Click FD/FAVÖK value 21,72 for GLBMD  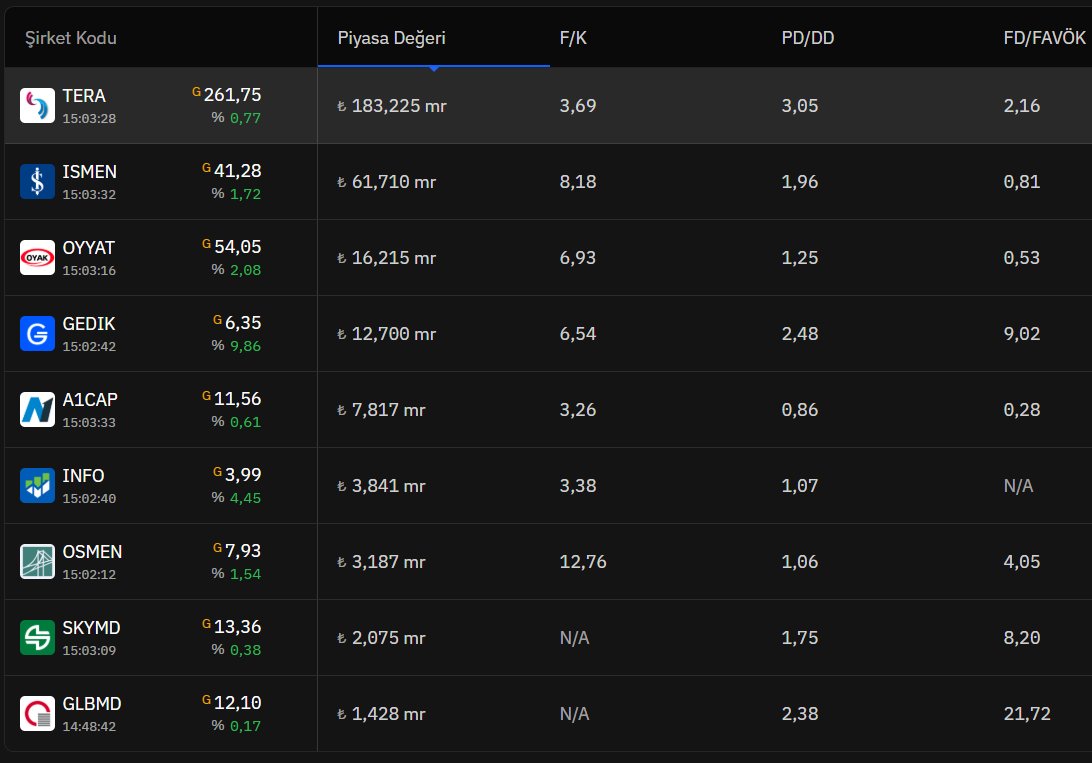(x=1027, y=714)
